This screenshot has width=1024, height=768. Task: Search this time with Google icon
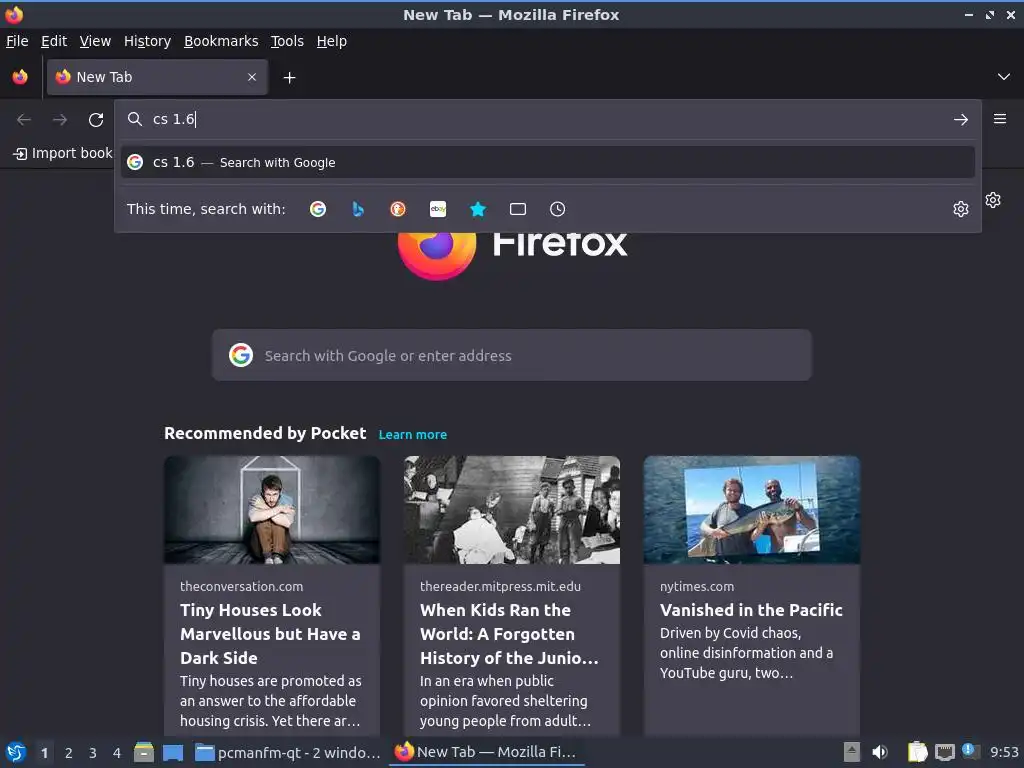coord(318,209)
